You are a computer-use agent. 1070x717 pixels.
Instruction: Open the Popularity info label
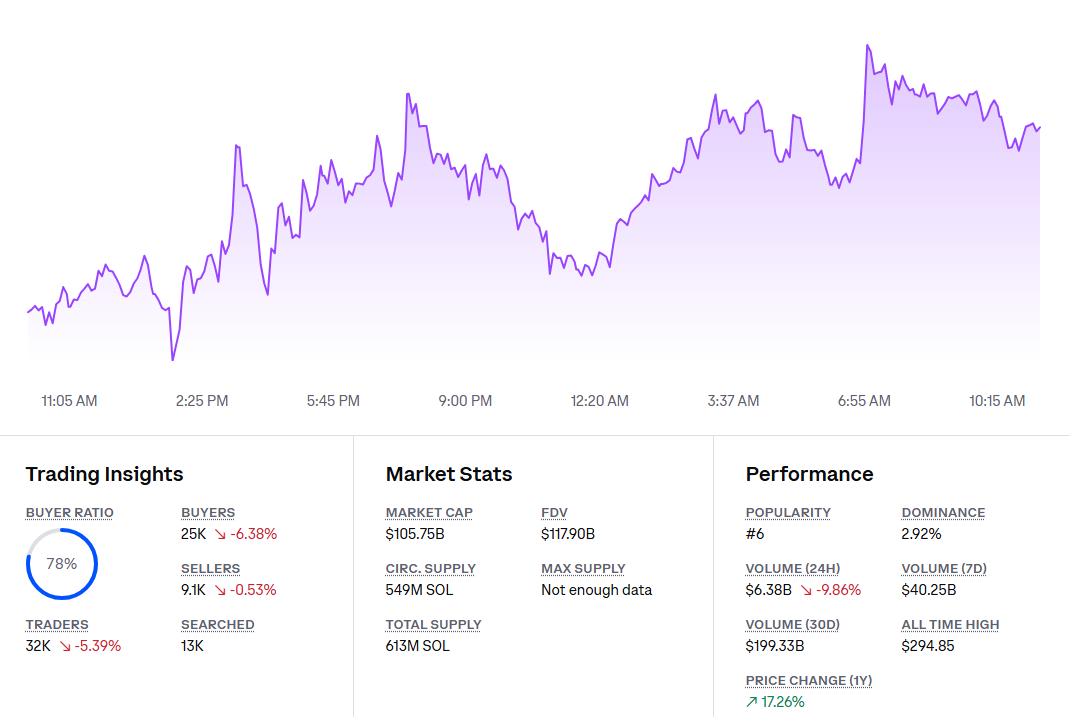(x=787, y=512)
